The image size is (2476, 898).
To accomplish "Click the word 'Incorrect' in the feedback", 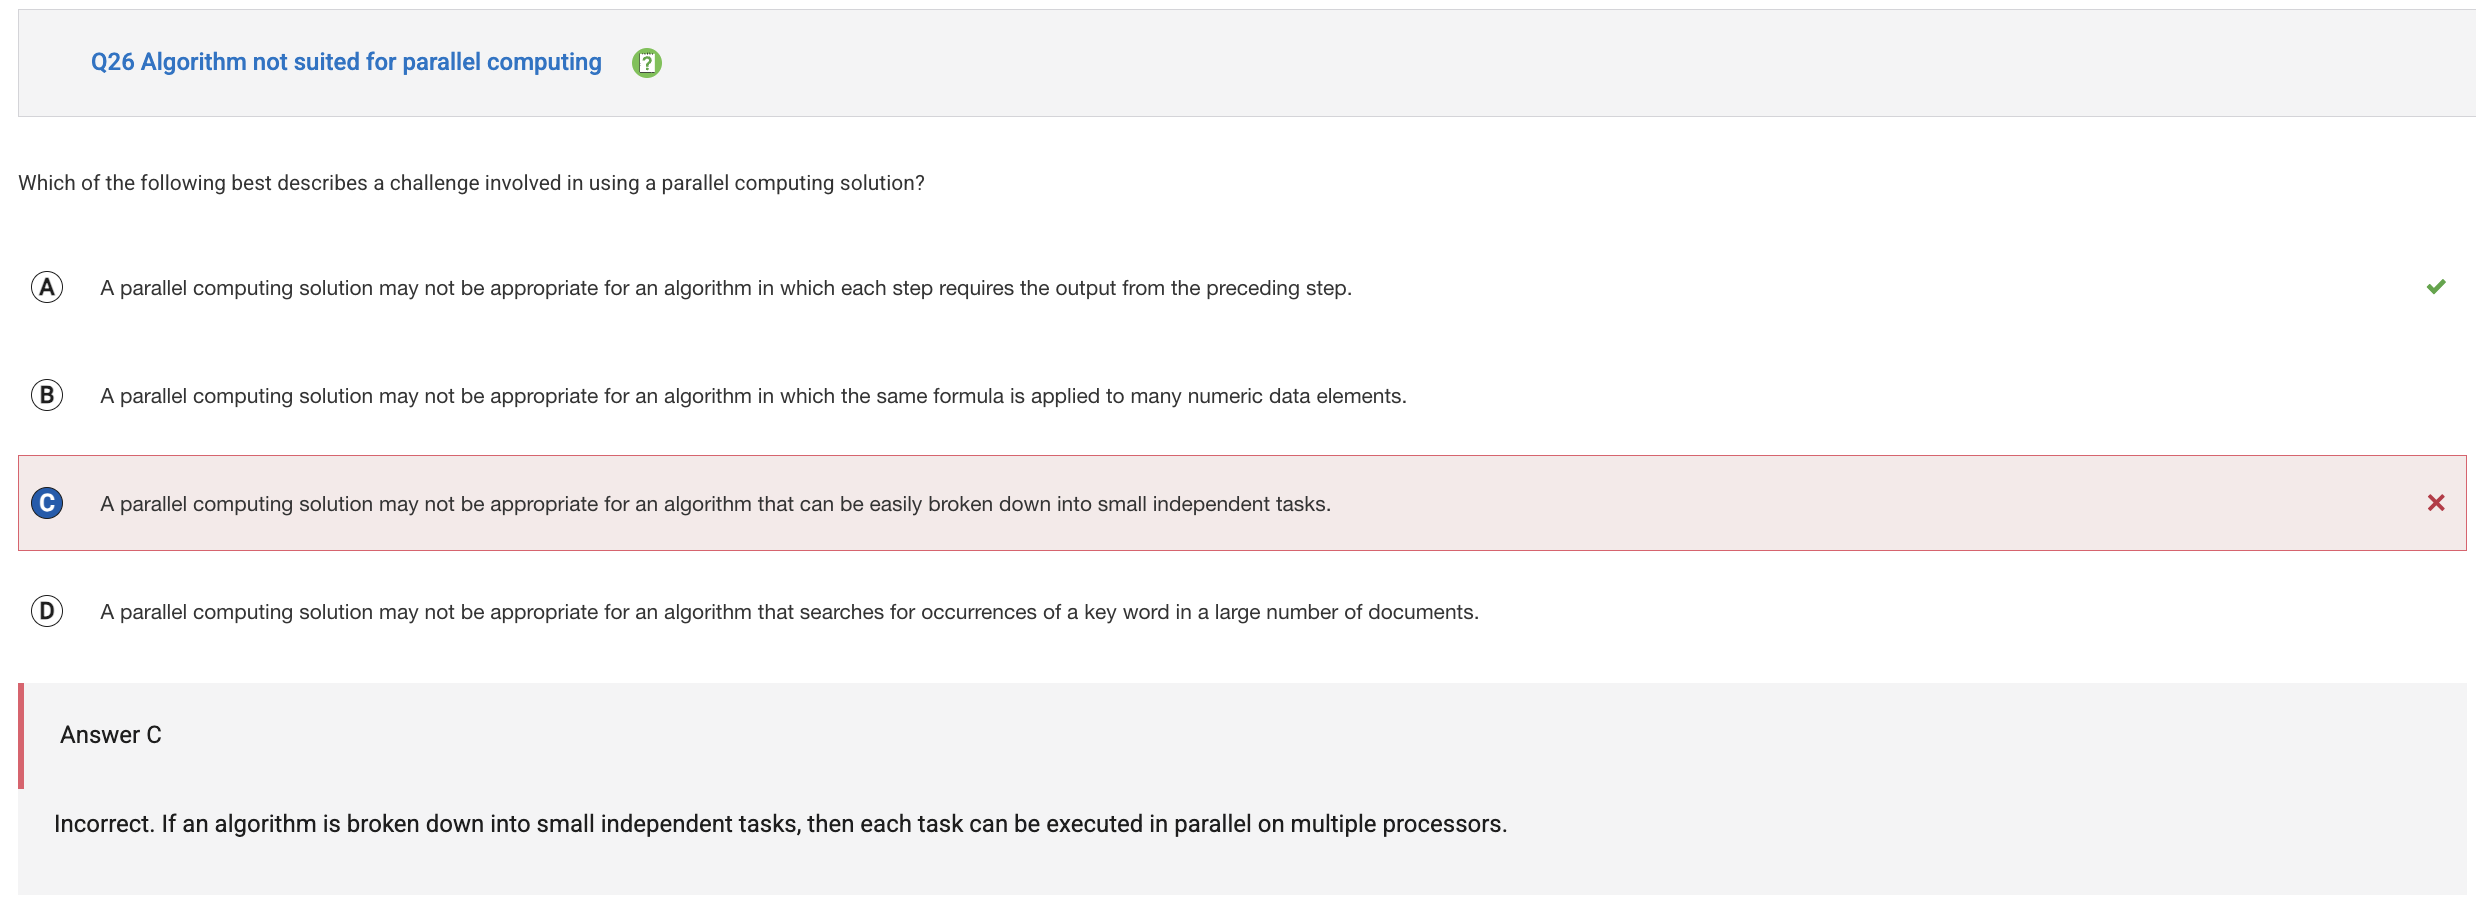I will pyautogui.click(x=103, y=824).
